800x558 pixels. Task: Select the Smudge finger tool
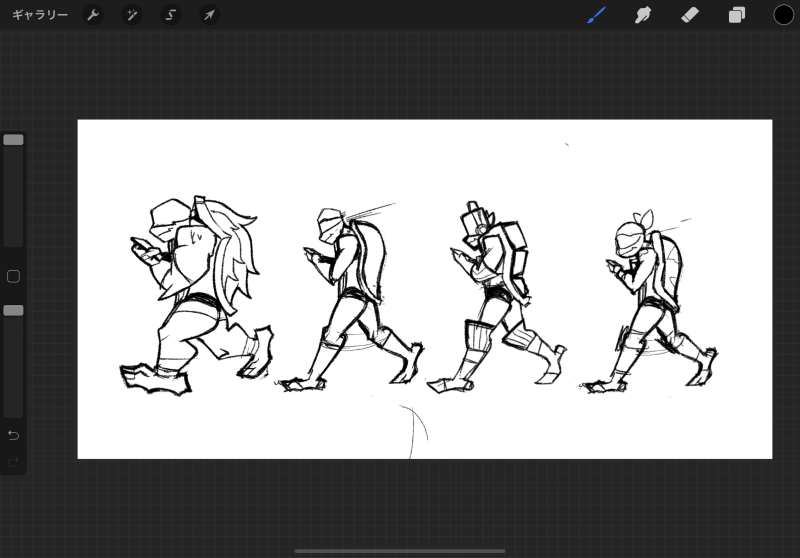(643, 15)
